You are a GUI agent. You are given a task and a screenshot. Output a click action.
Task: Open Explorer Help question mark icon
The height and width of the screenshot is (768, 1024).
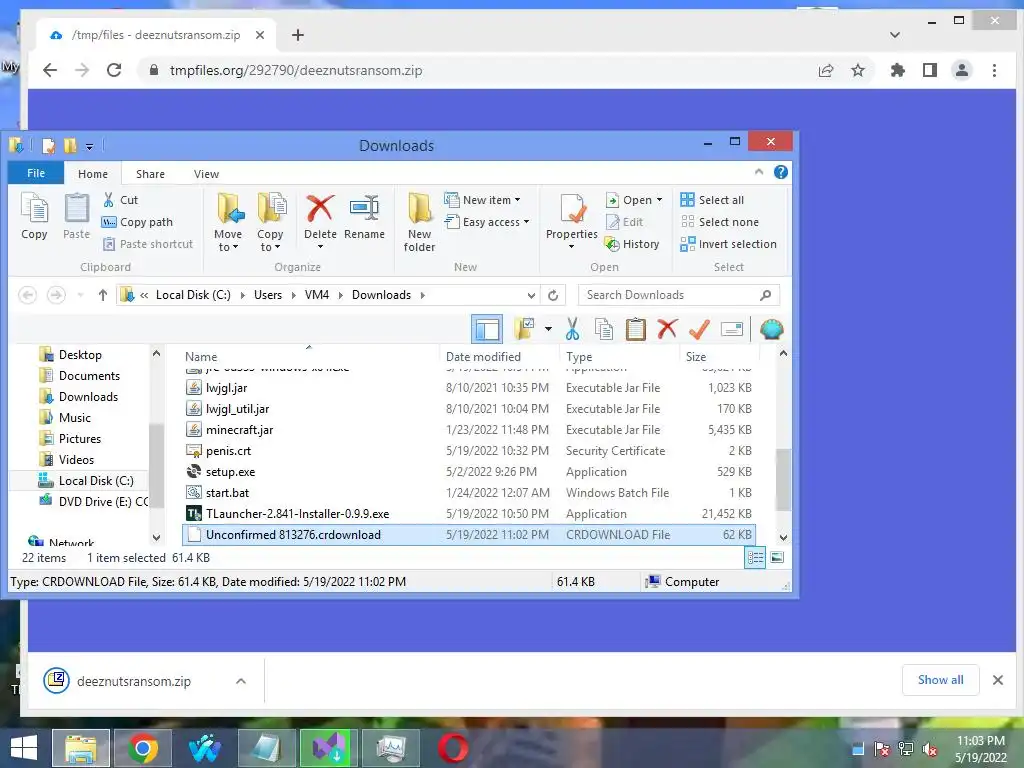[780, 172]
